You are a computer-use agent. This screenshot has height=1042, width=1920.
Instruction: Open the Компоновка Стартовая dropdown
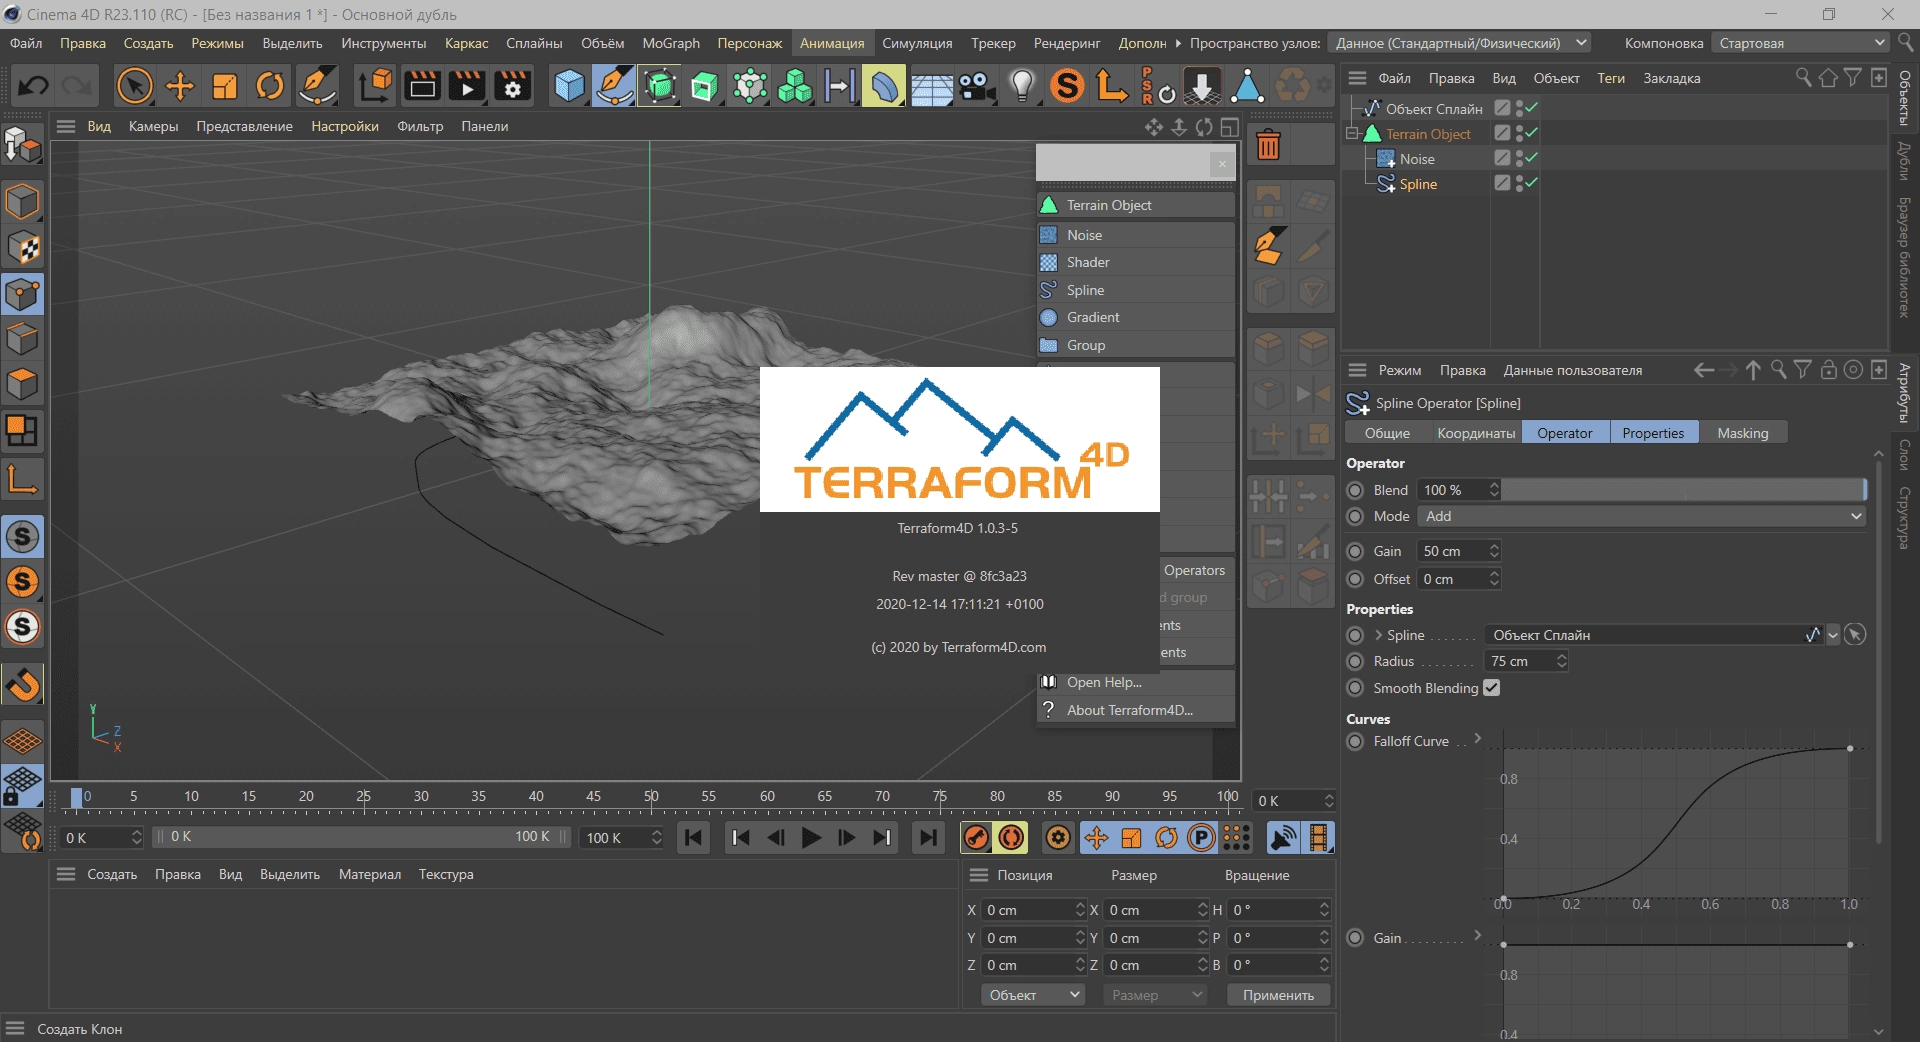pyautogui.click(x=1799, y=43)
